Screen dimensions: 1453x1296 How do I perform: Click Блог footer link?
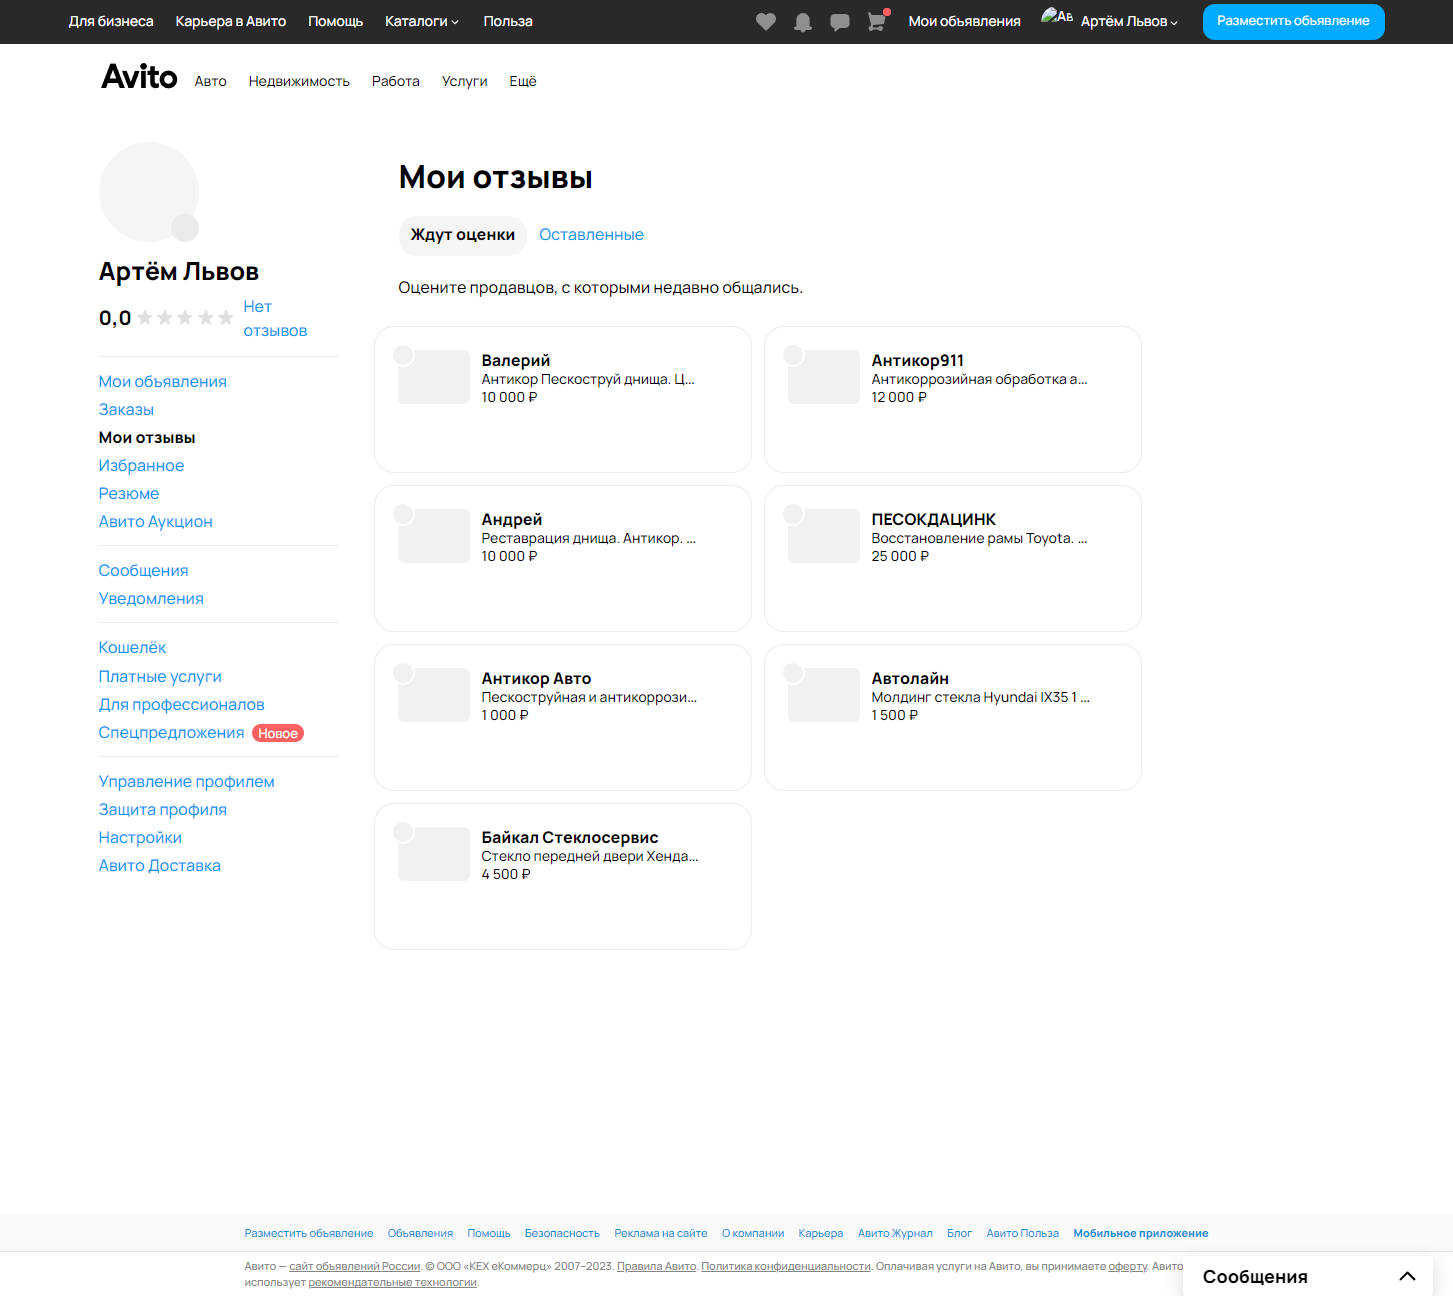point(959,1233)
